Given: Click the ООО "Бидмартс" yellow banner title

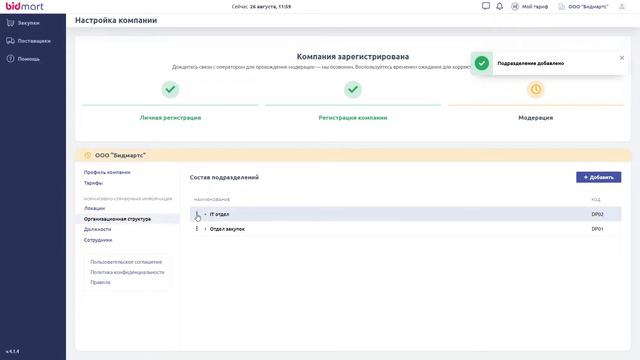Looking at the screenshot, I should click(x=120, y=155).
